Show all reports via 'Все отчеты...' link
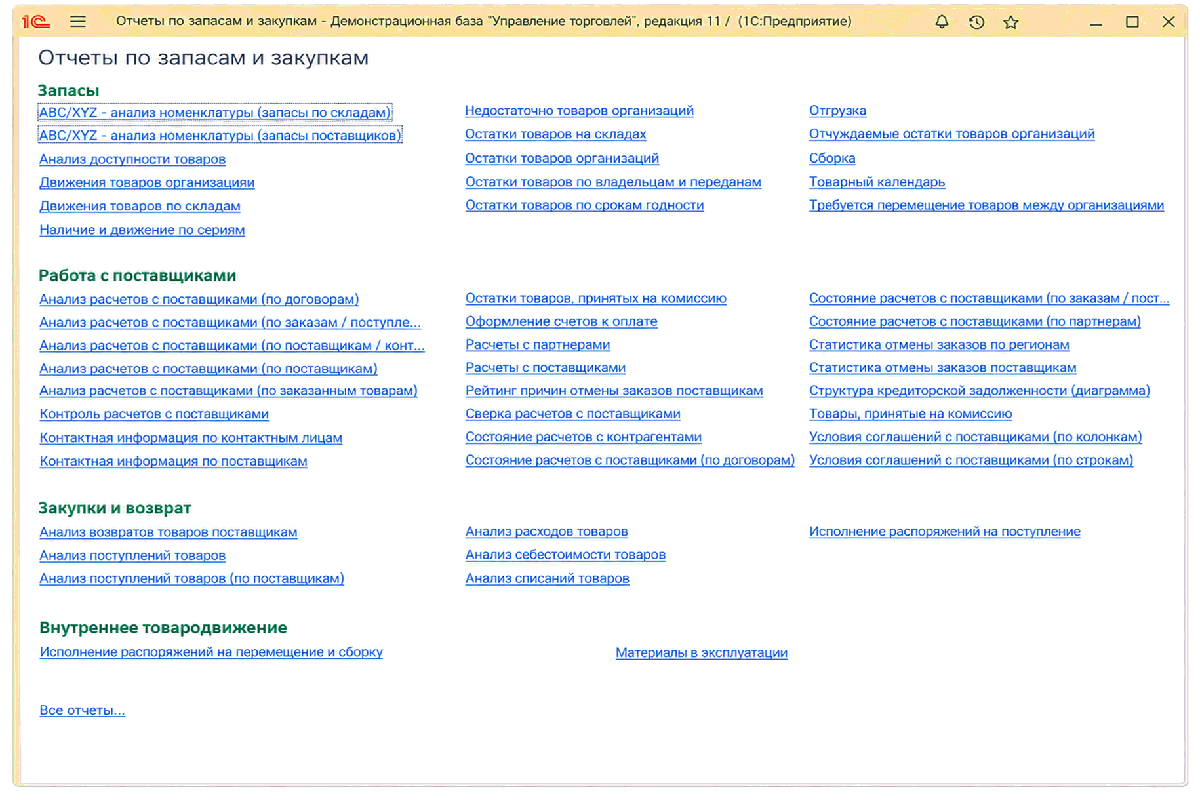This screenshot has height=800, width=1200. pos(82,711)
